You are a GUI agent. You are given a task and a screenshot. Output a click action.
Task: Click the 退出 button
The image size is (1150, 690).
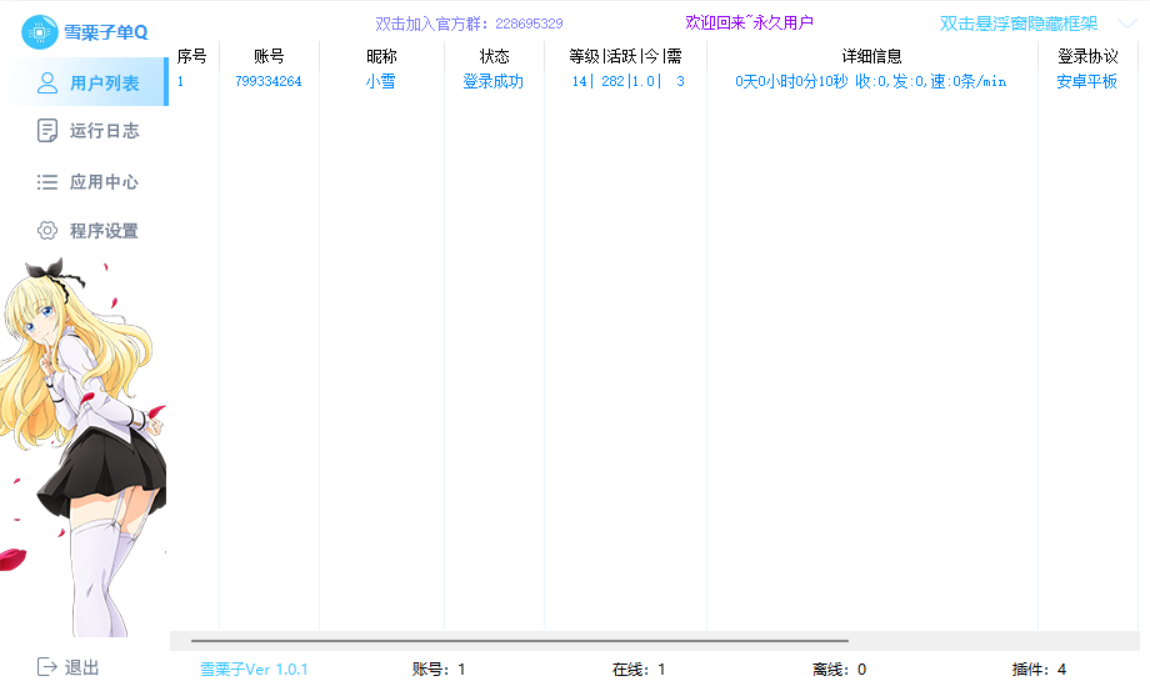(67, 667)
